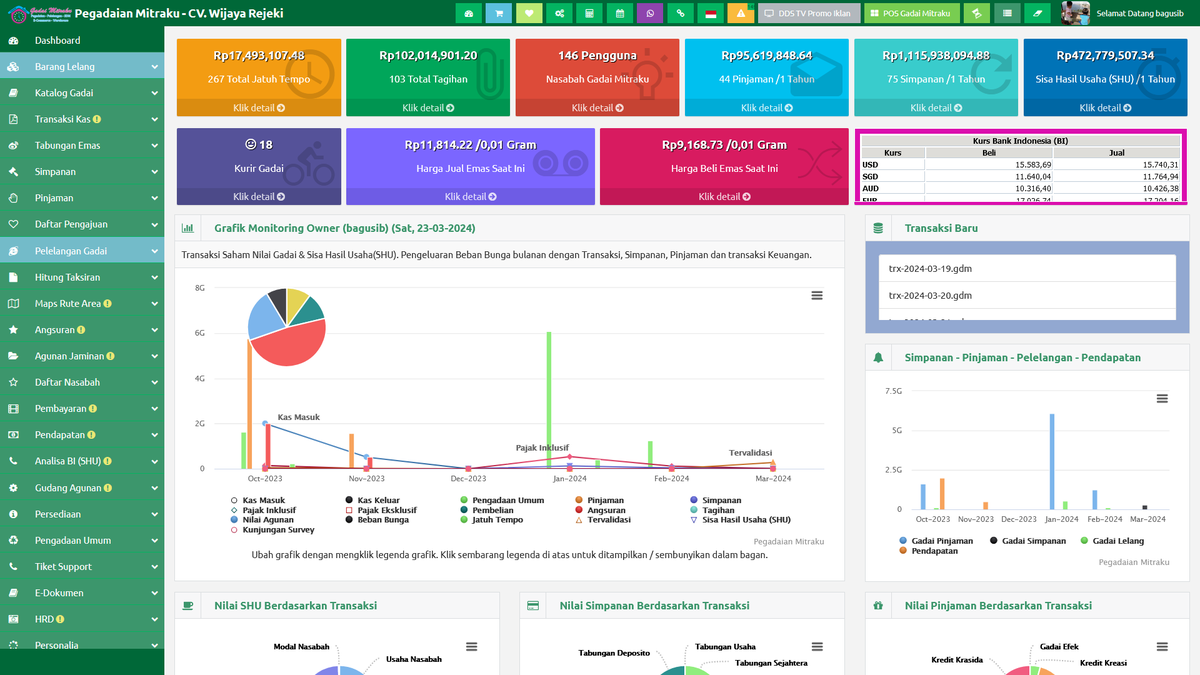Expand Pembayaran sidebar chevron
Viewport: 1200px width, 675px height.
155,409
